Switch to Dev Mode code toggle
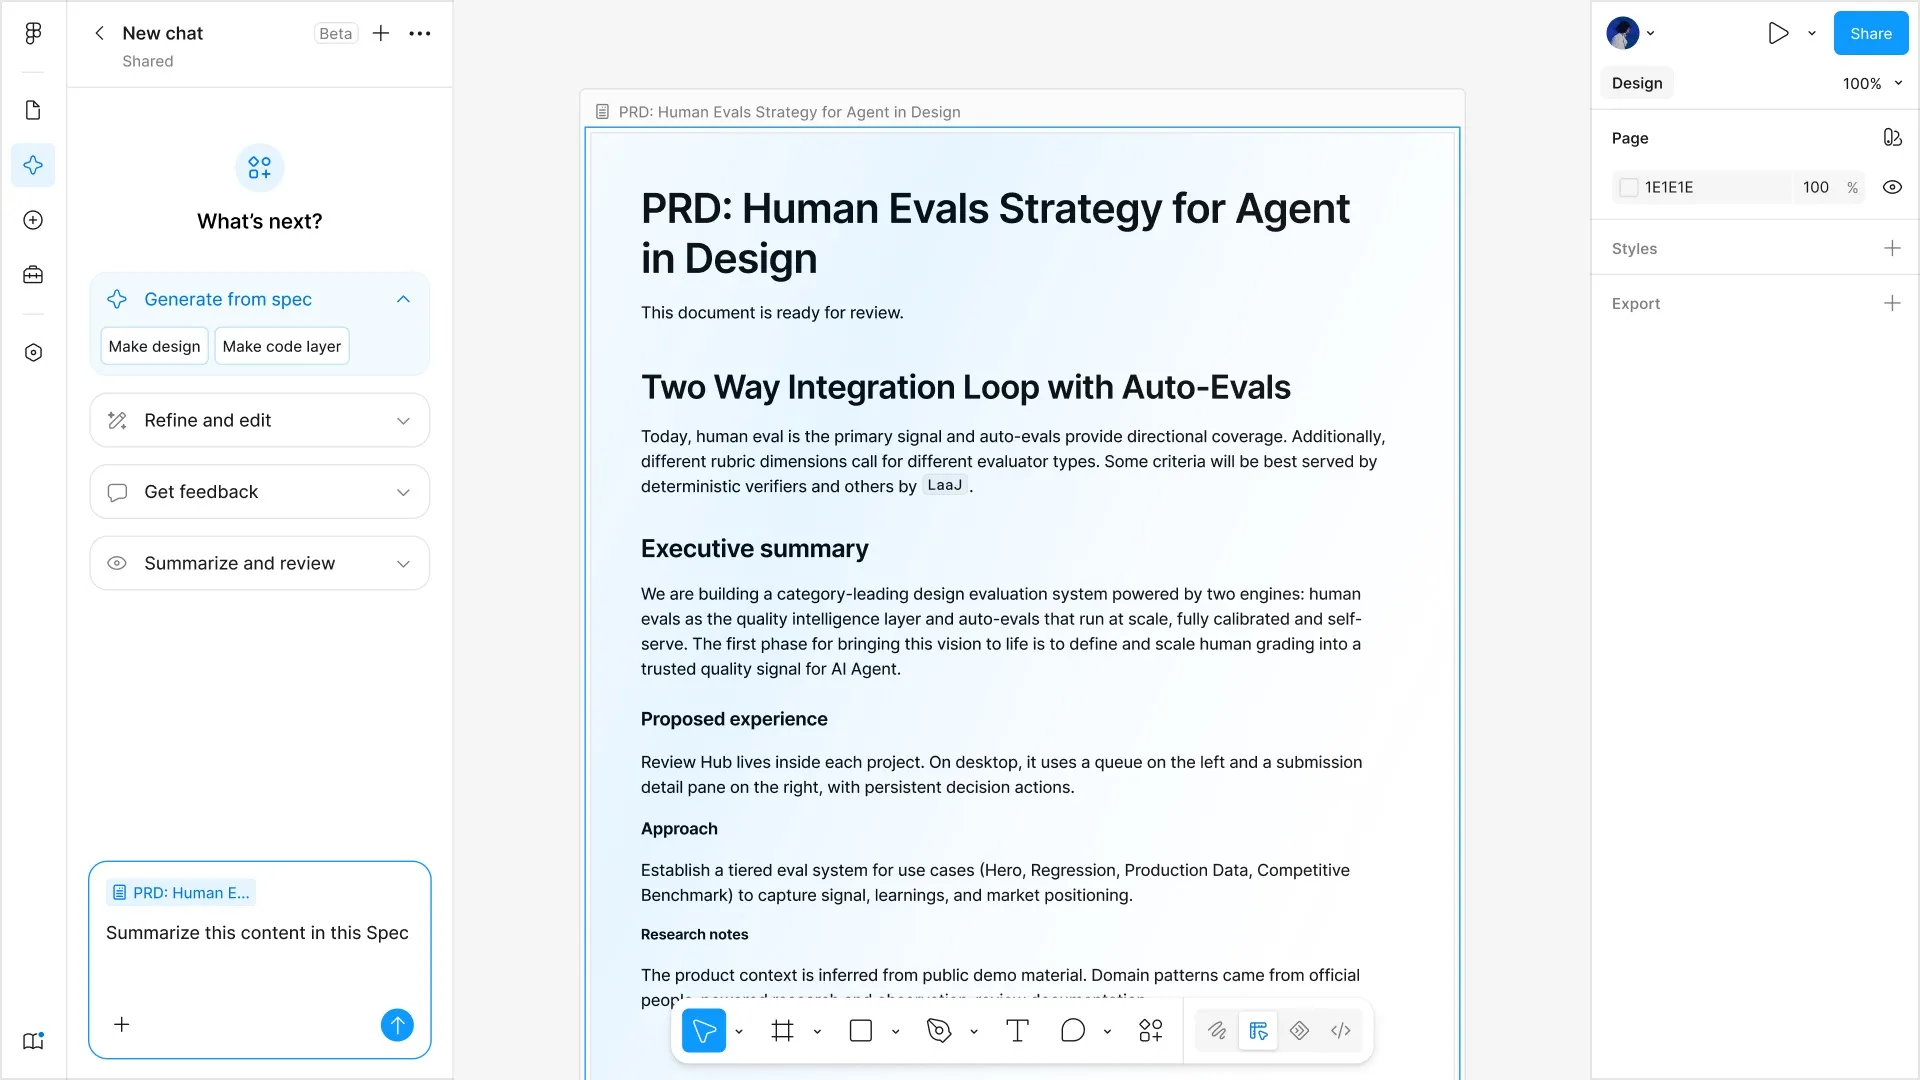 (x=1341, y=1031)
